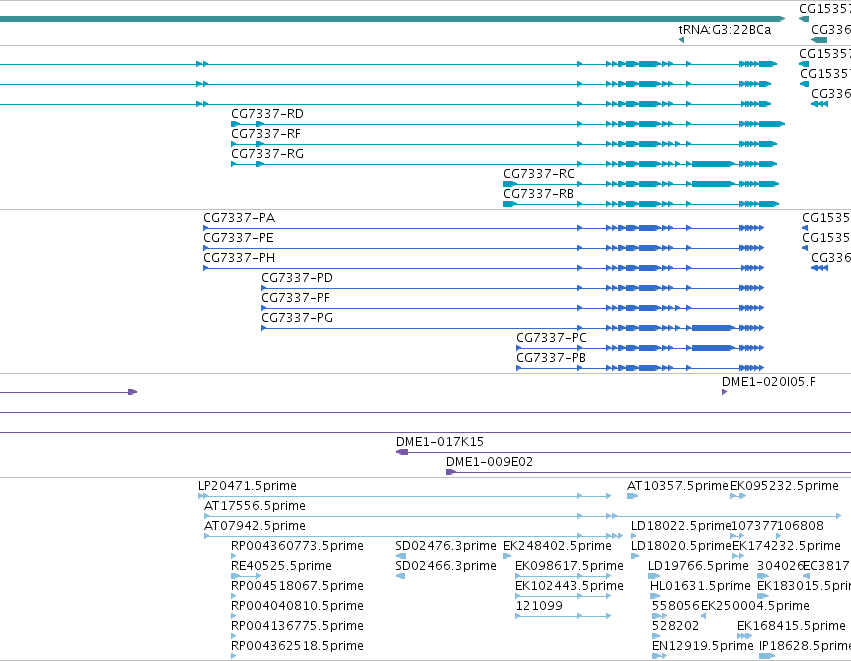
Task: Click the RP004362518.5prime label
Action: 297,646
